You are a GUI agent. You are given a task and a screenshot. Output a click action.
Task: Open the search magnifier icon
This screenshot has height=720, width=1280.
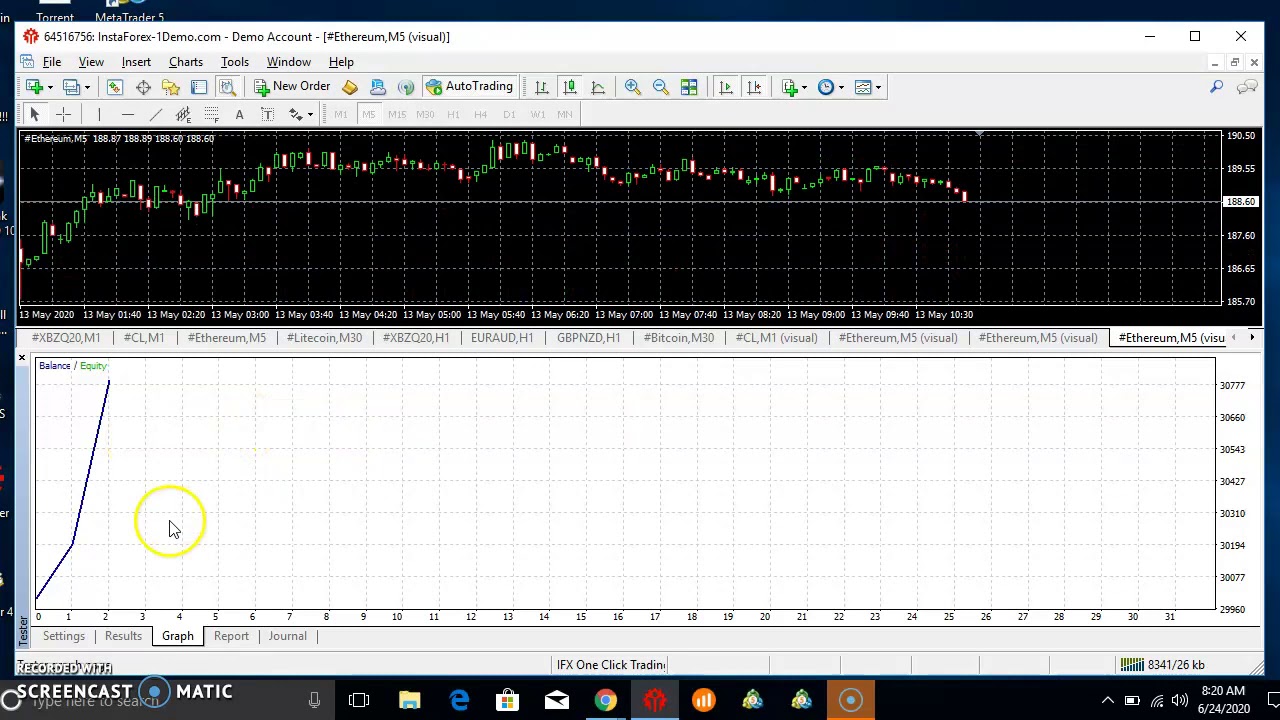(x=1216, y=87)
